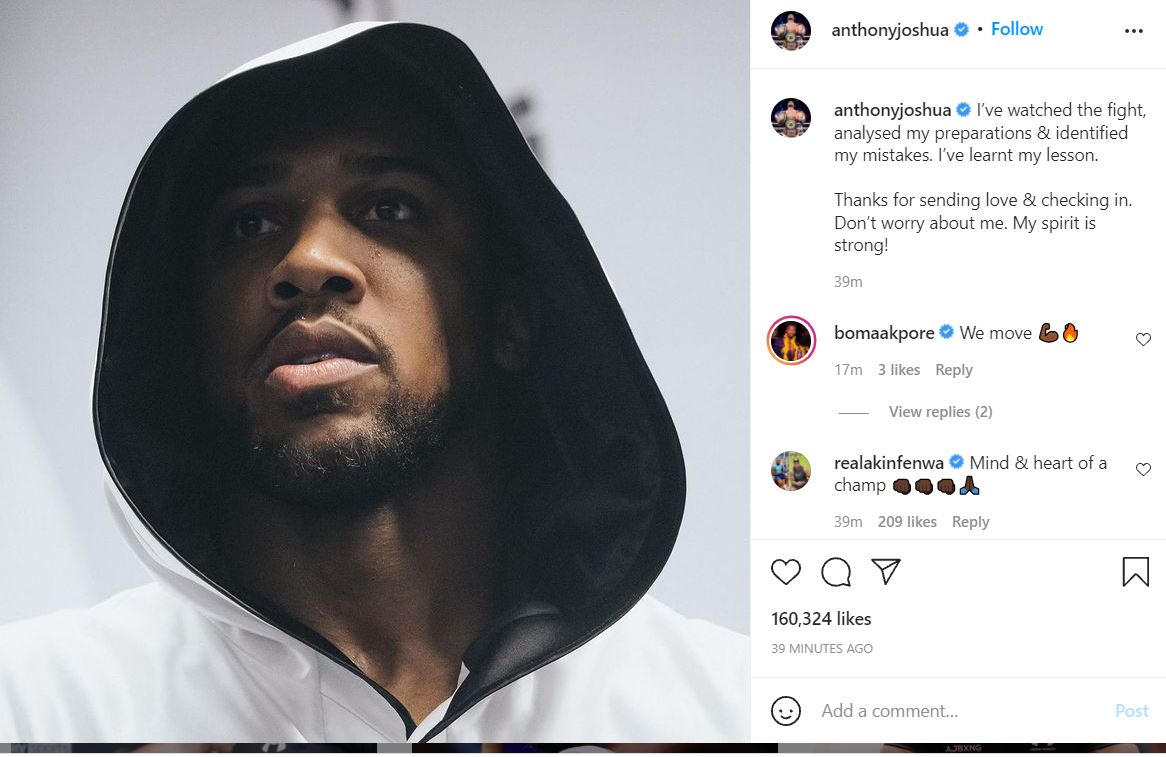Open the three-dots more options menu
The image size is (1166, 757).
(x=1133, y=31)
